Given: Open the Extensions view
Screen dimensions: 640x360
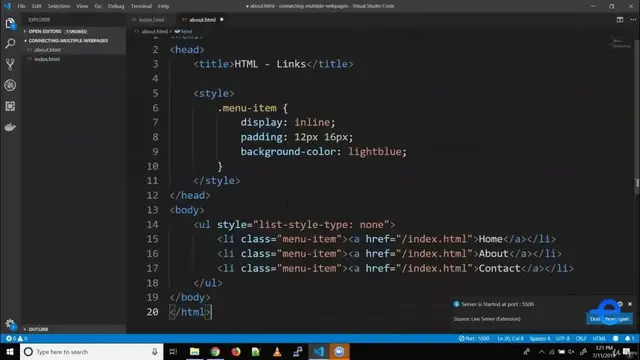Looking at the screenshot, I should pyautogui.click(x=10, y=106).
